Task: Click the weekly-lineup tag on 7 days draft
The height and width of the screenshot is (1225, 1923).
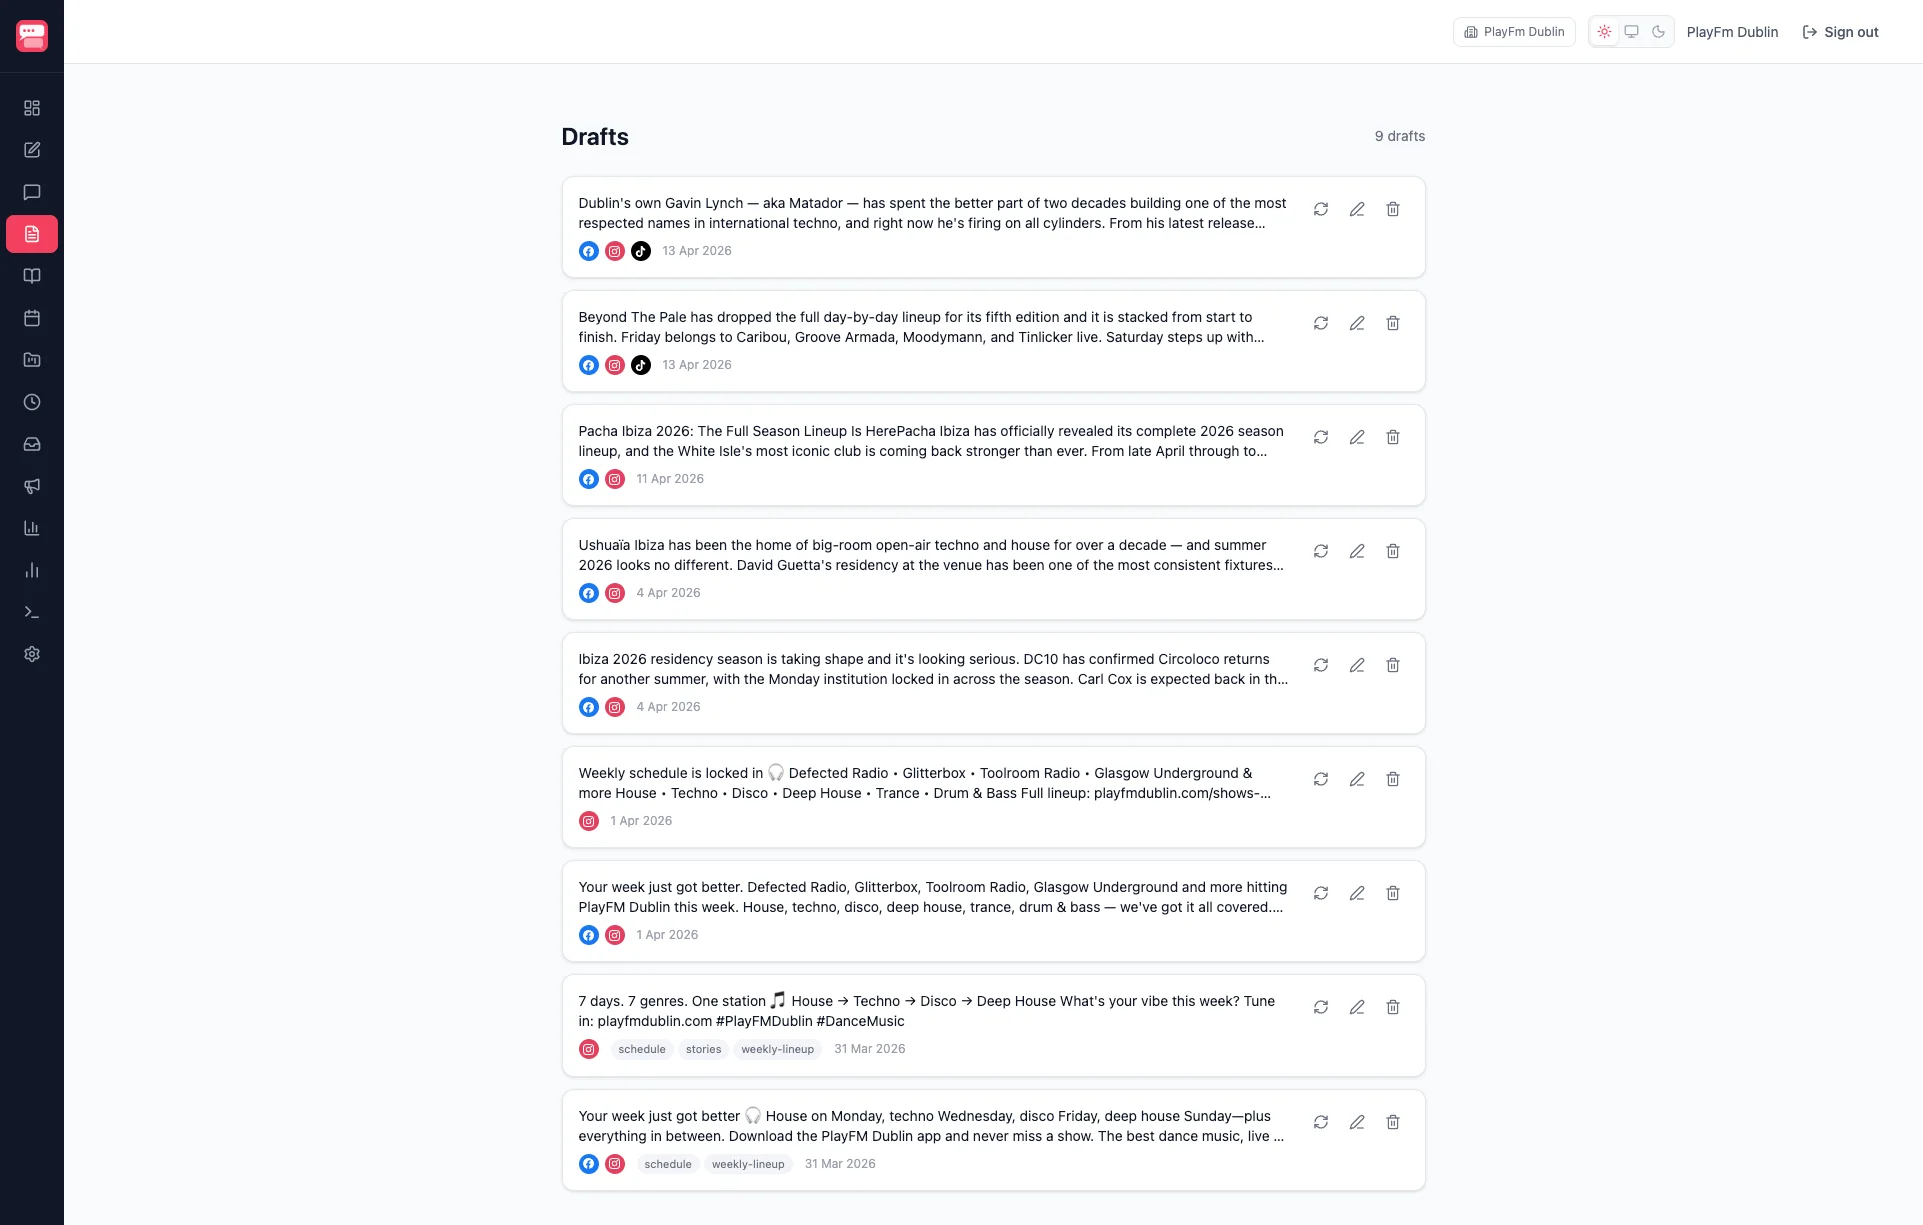Action: (x=777, y=1049)
